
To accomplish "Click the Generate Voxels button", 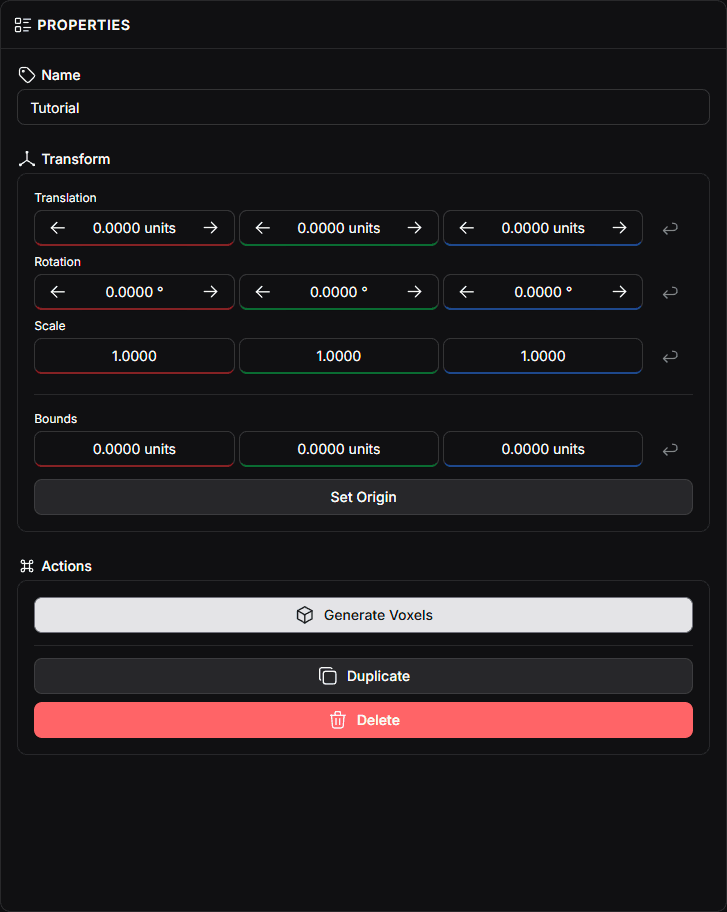I will point(363,615).
